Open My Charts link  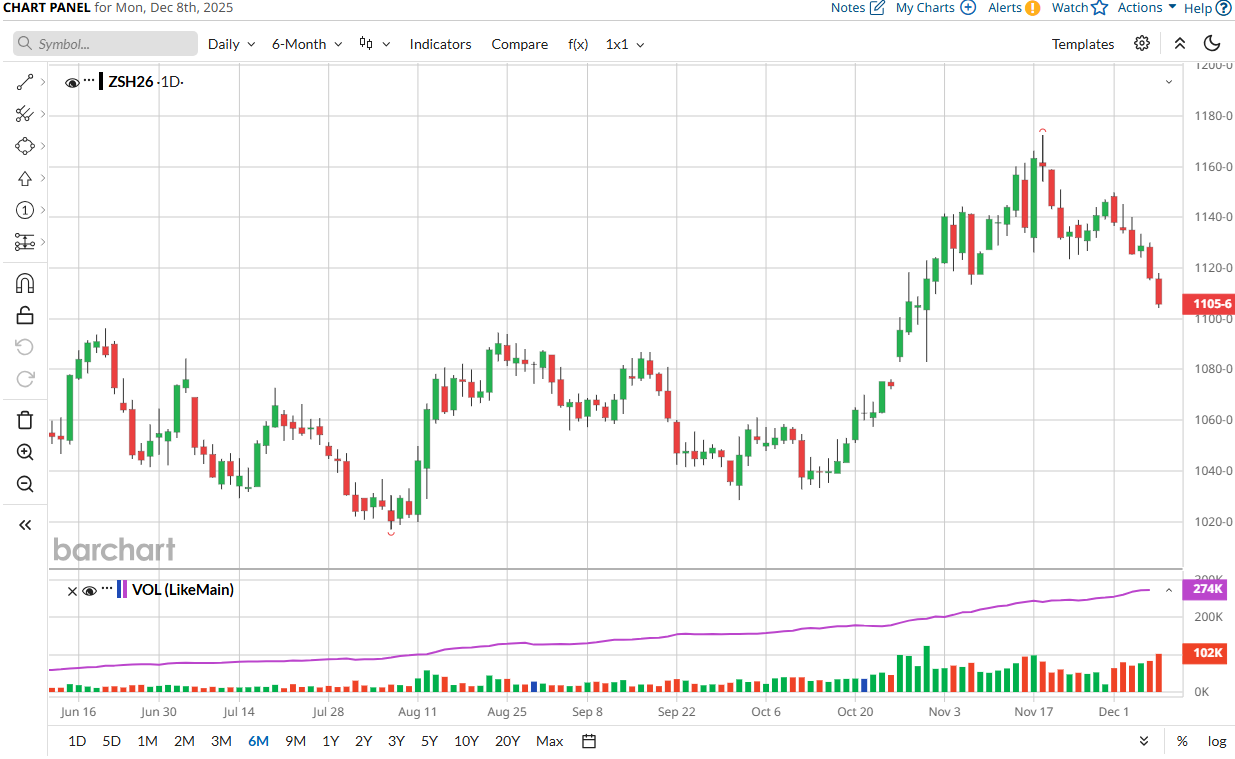pos(936,8)
